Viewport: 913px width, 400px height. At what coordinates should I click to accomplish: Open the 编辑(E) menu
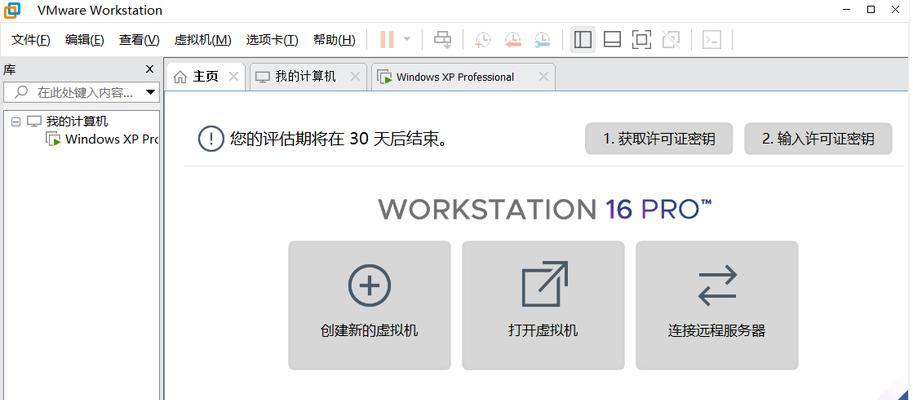pos(84,40)
